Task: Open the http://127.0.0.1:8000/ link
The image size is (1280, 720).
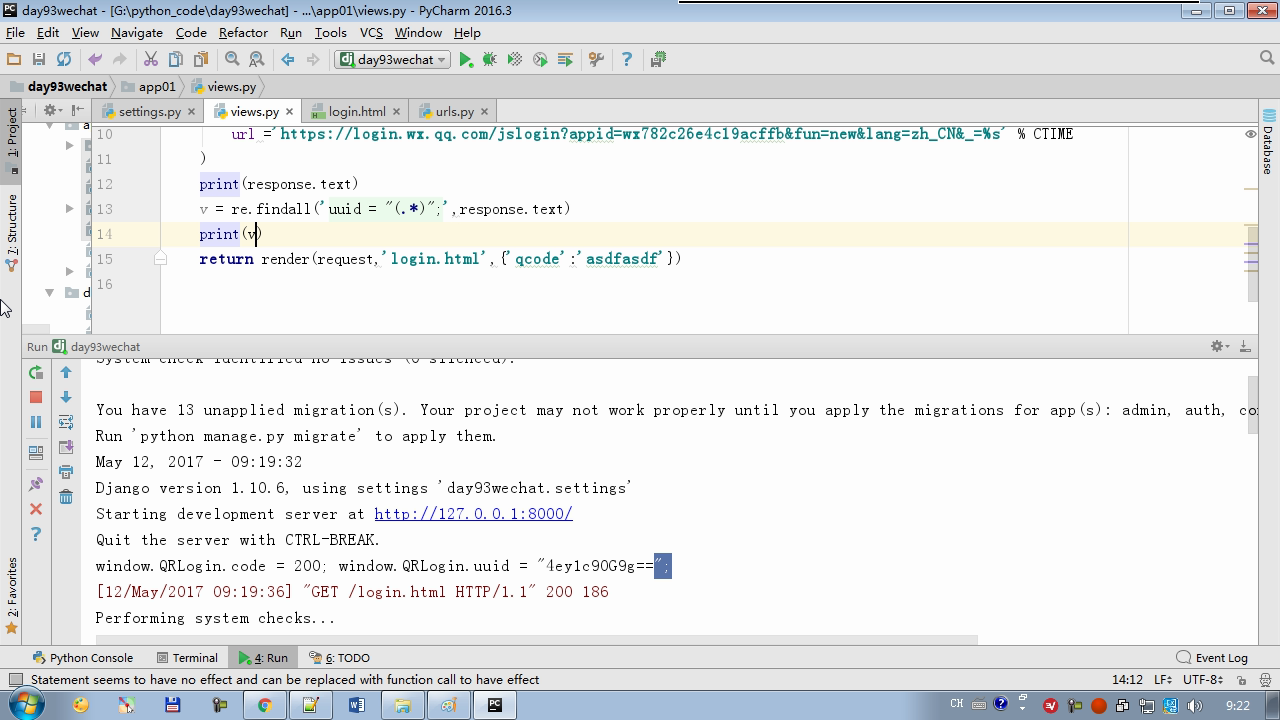Action: (473, 514)
